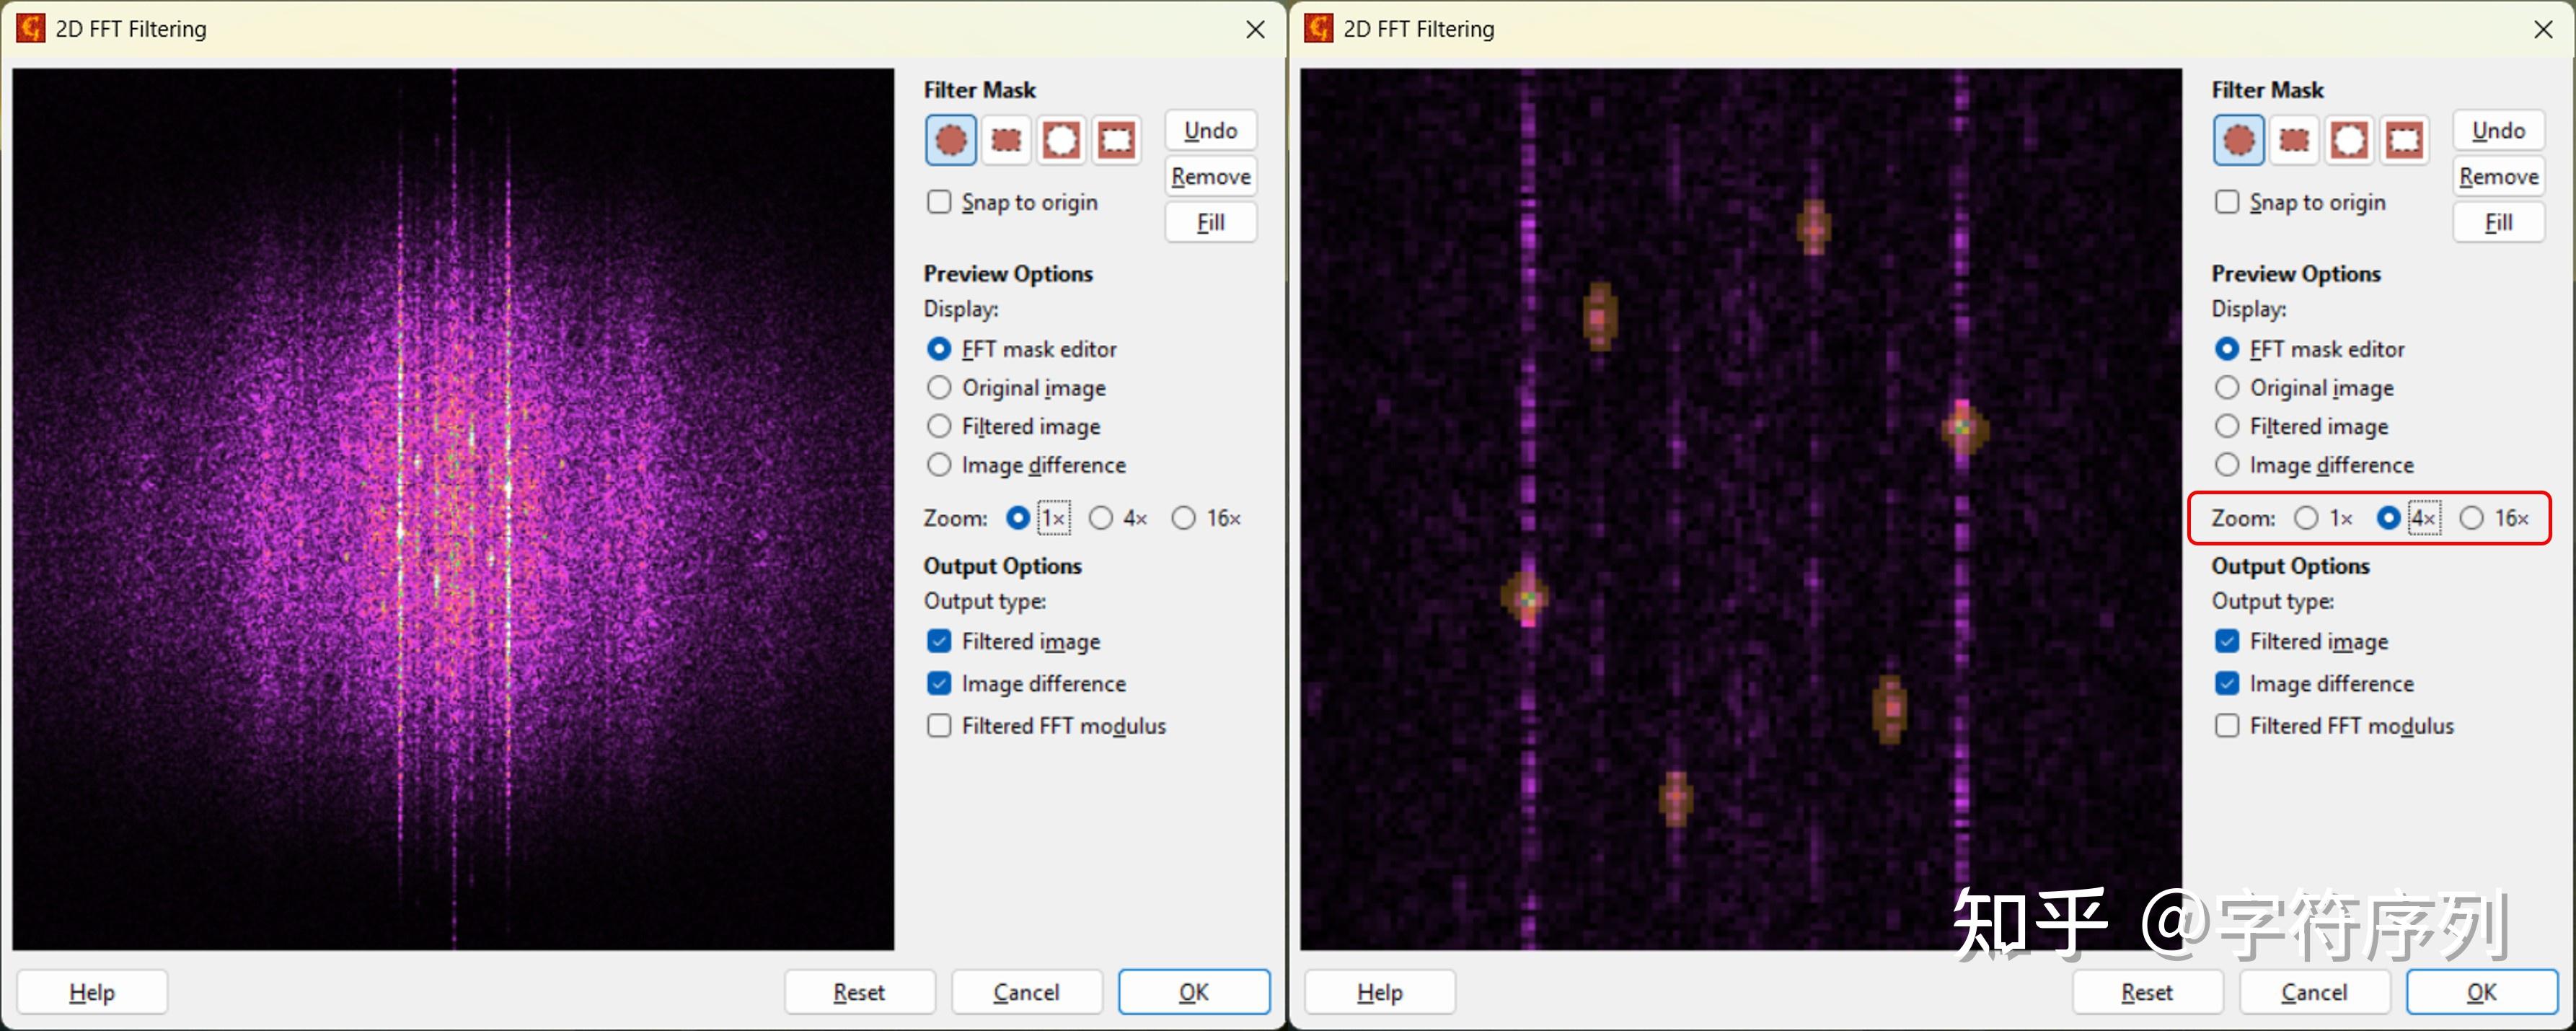Viewport: 2576px width, 1031px height.
Task: Select filled ellipse mask tool in left dialog
Action: pos(950,140)
